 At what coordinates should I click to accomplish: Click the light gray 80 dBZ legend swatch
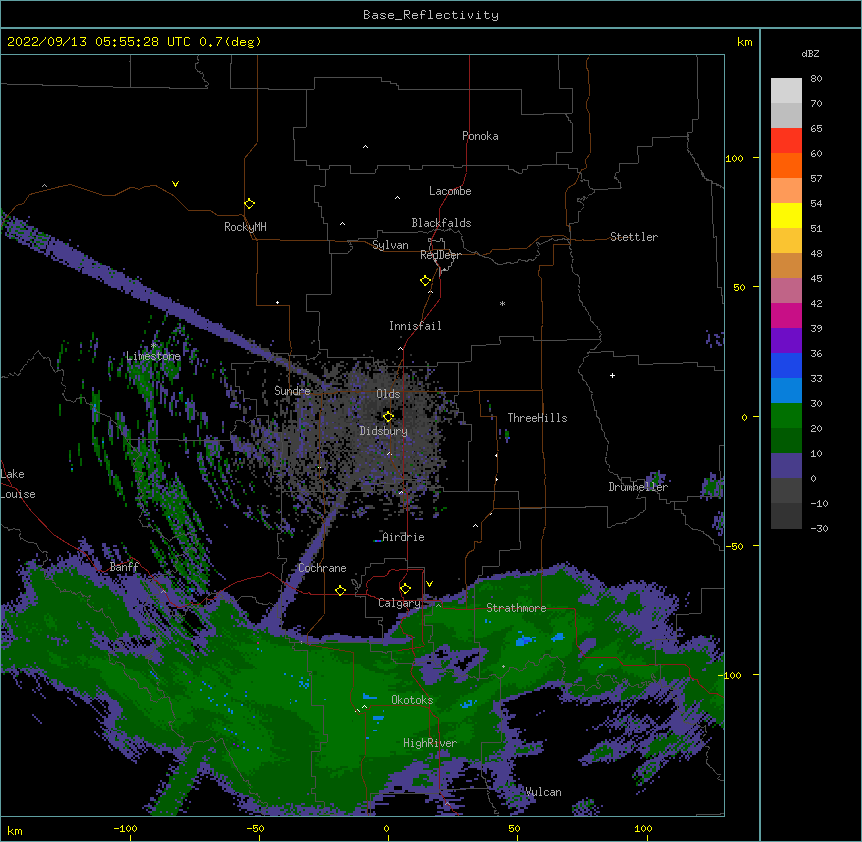[x=786, y=90]
